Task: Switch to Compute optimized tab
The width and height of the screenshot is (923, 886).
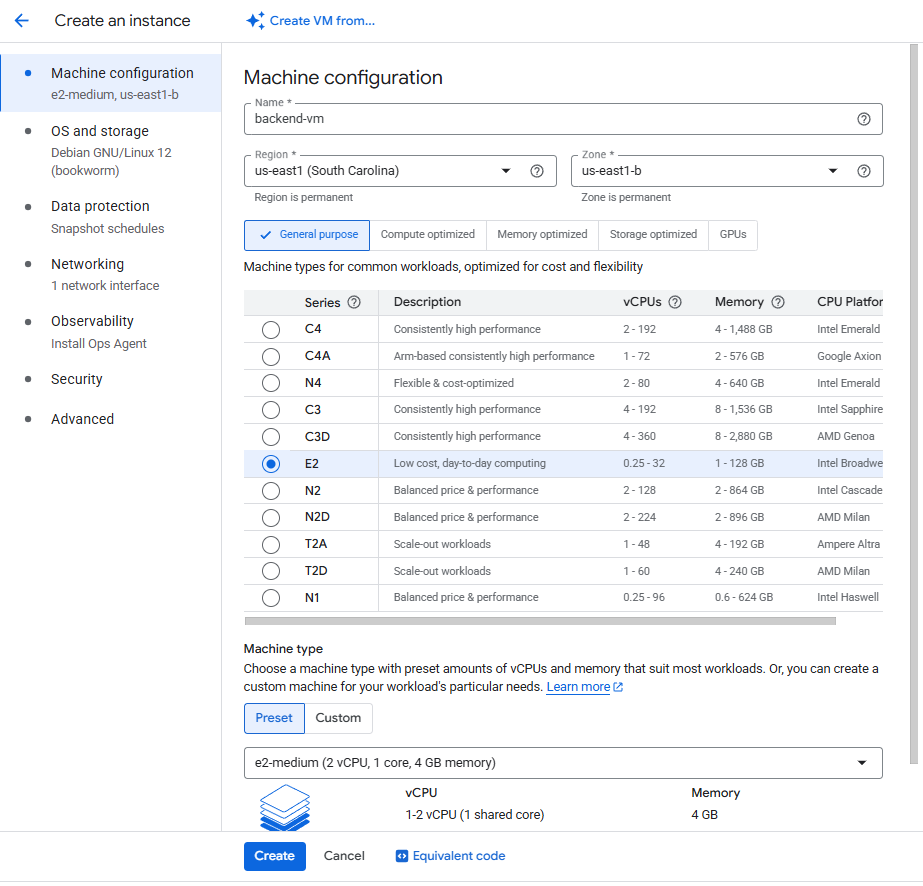Action: pos(428,235)
